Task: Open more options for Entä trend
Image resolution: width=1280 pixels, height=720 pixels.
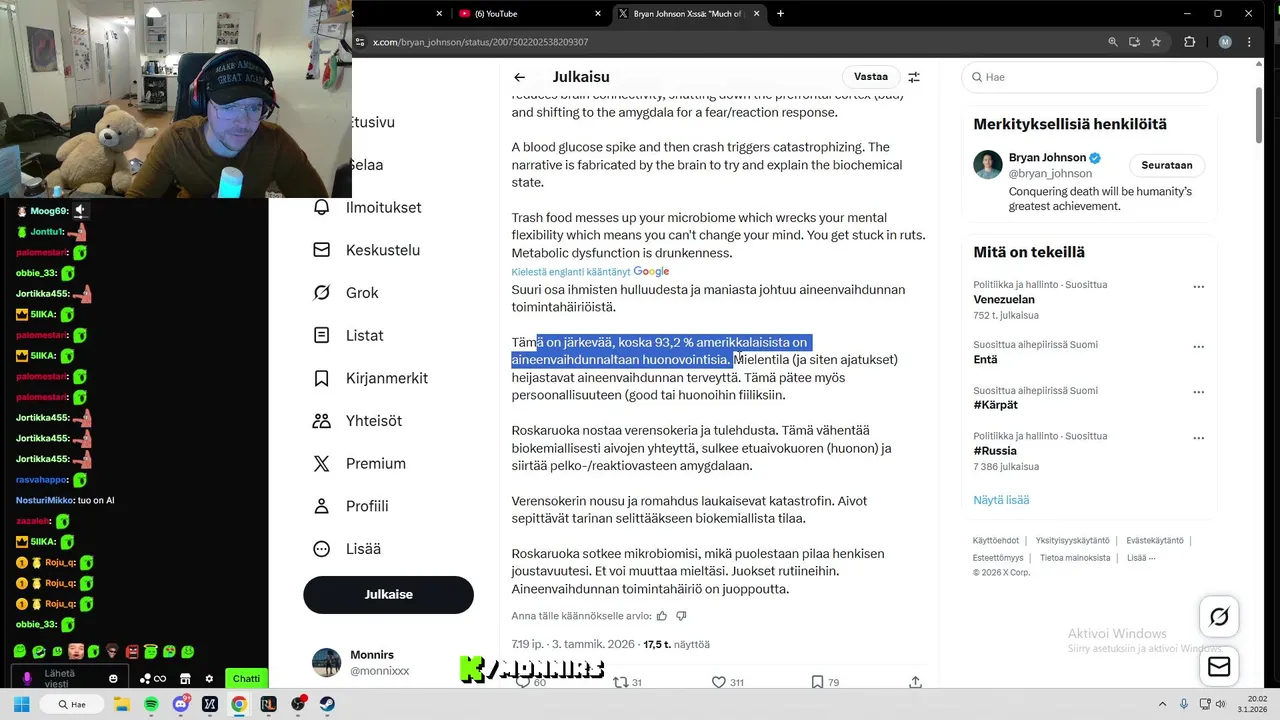Action: click(1198, 346)
